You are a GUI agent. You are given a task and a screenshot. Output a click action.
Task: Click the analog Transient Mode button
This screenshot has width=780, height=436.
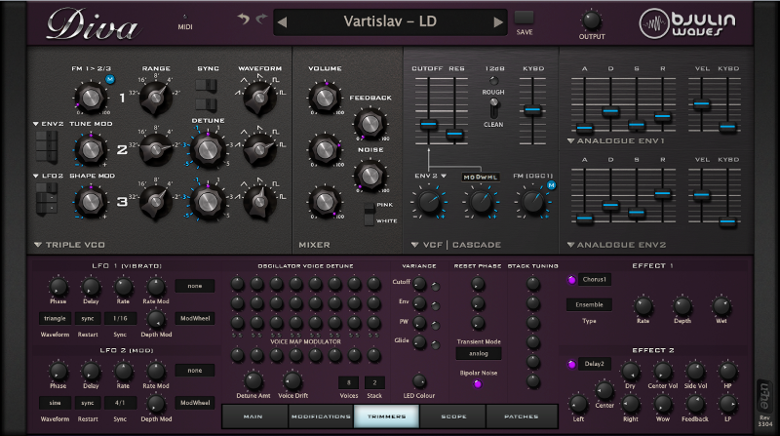pyautogui.click(x=477, y=353)
